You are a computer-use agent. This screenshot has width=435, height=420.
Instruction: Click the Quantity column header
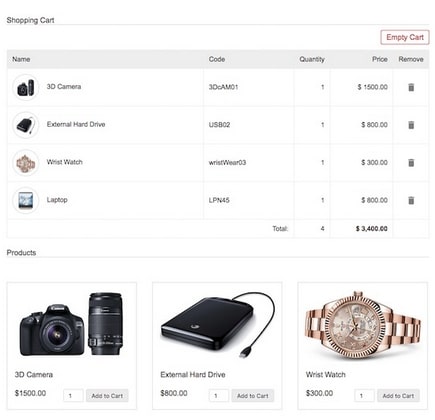click(x=312, y=59)
